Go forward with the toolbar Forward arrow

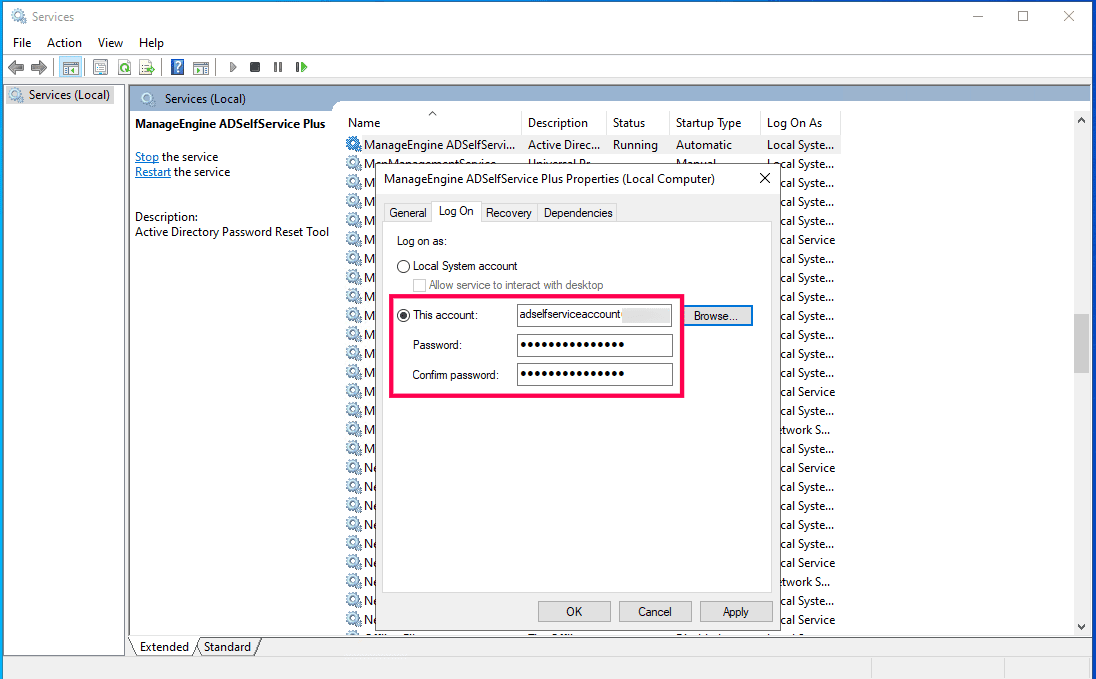point(39,67)
